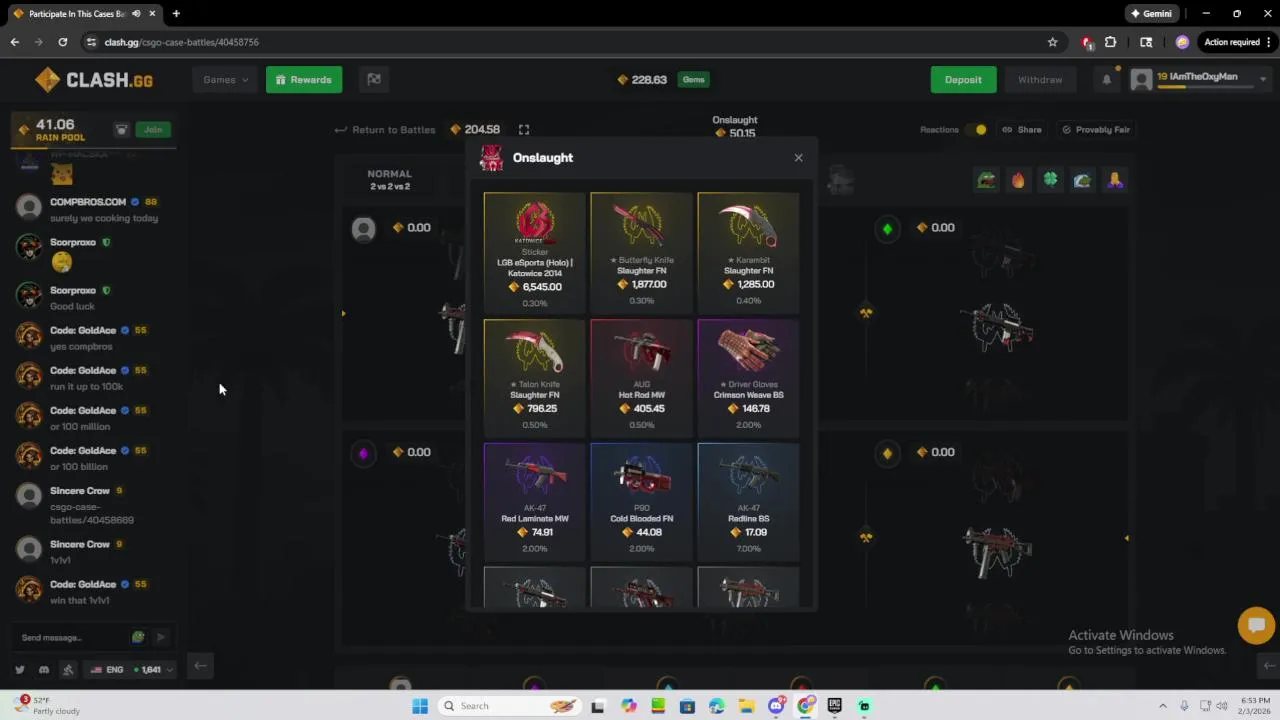Open a new browser tab
Image resolution: width=1280 pixels, height=720 pixels.
176,14
